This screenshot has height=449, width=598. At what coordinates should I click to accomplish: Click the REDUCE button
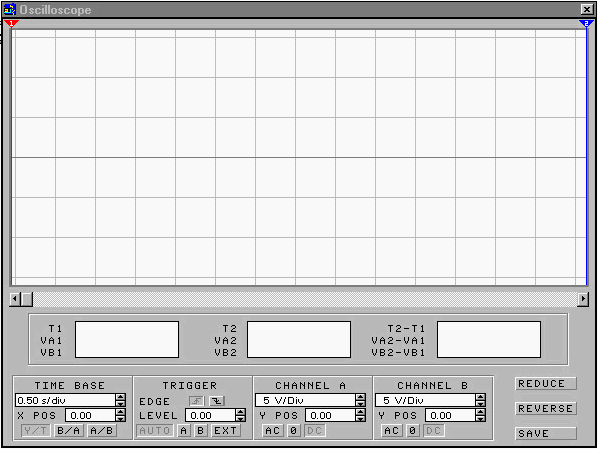pyautogui.click(x=546, y=383)
